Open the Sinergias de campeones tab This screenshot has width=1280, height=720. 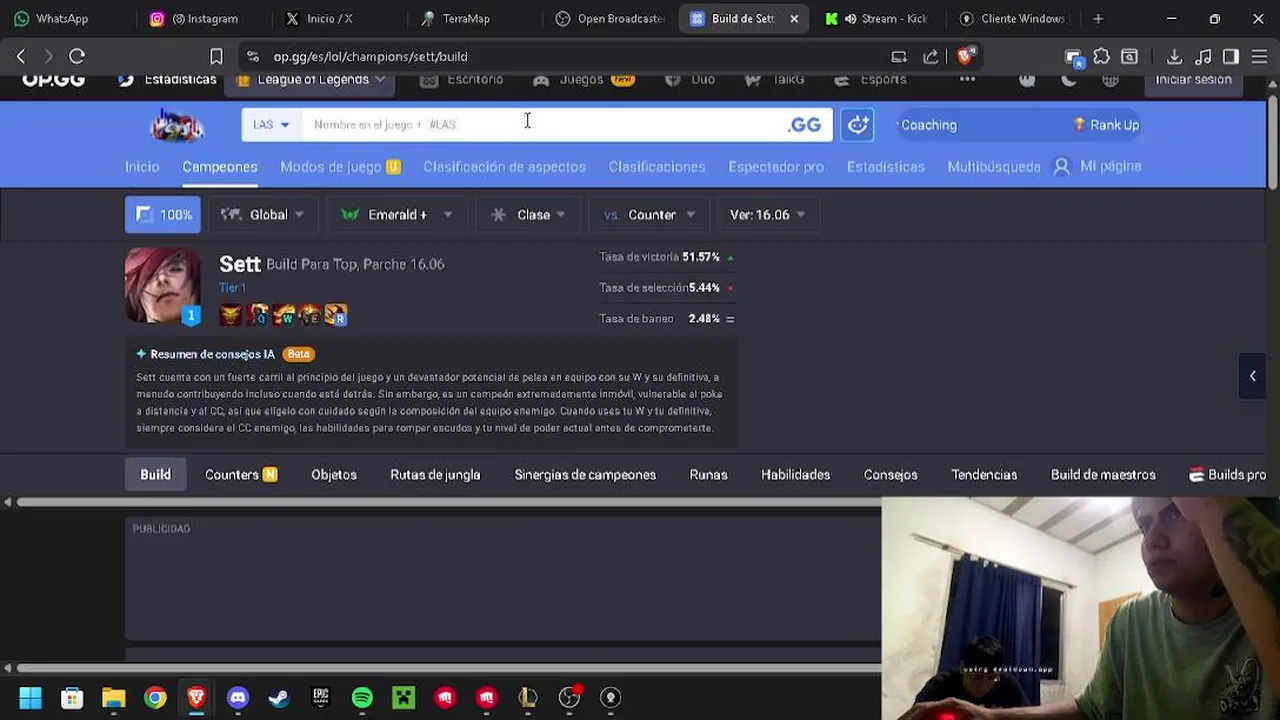coord(585,475)
